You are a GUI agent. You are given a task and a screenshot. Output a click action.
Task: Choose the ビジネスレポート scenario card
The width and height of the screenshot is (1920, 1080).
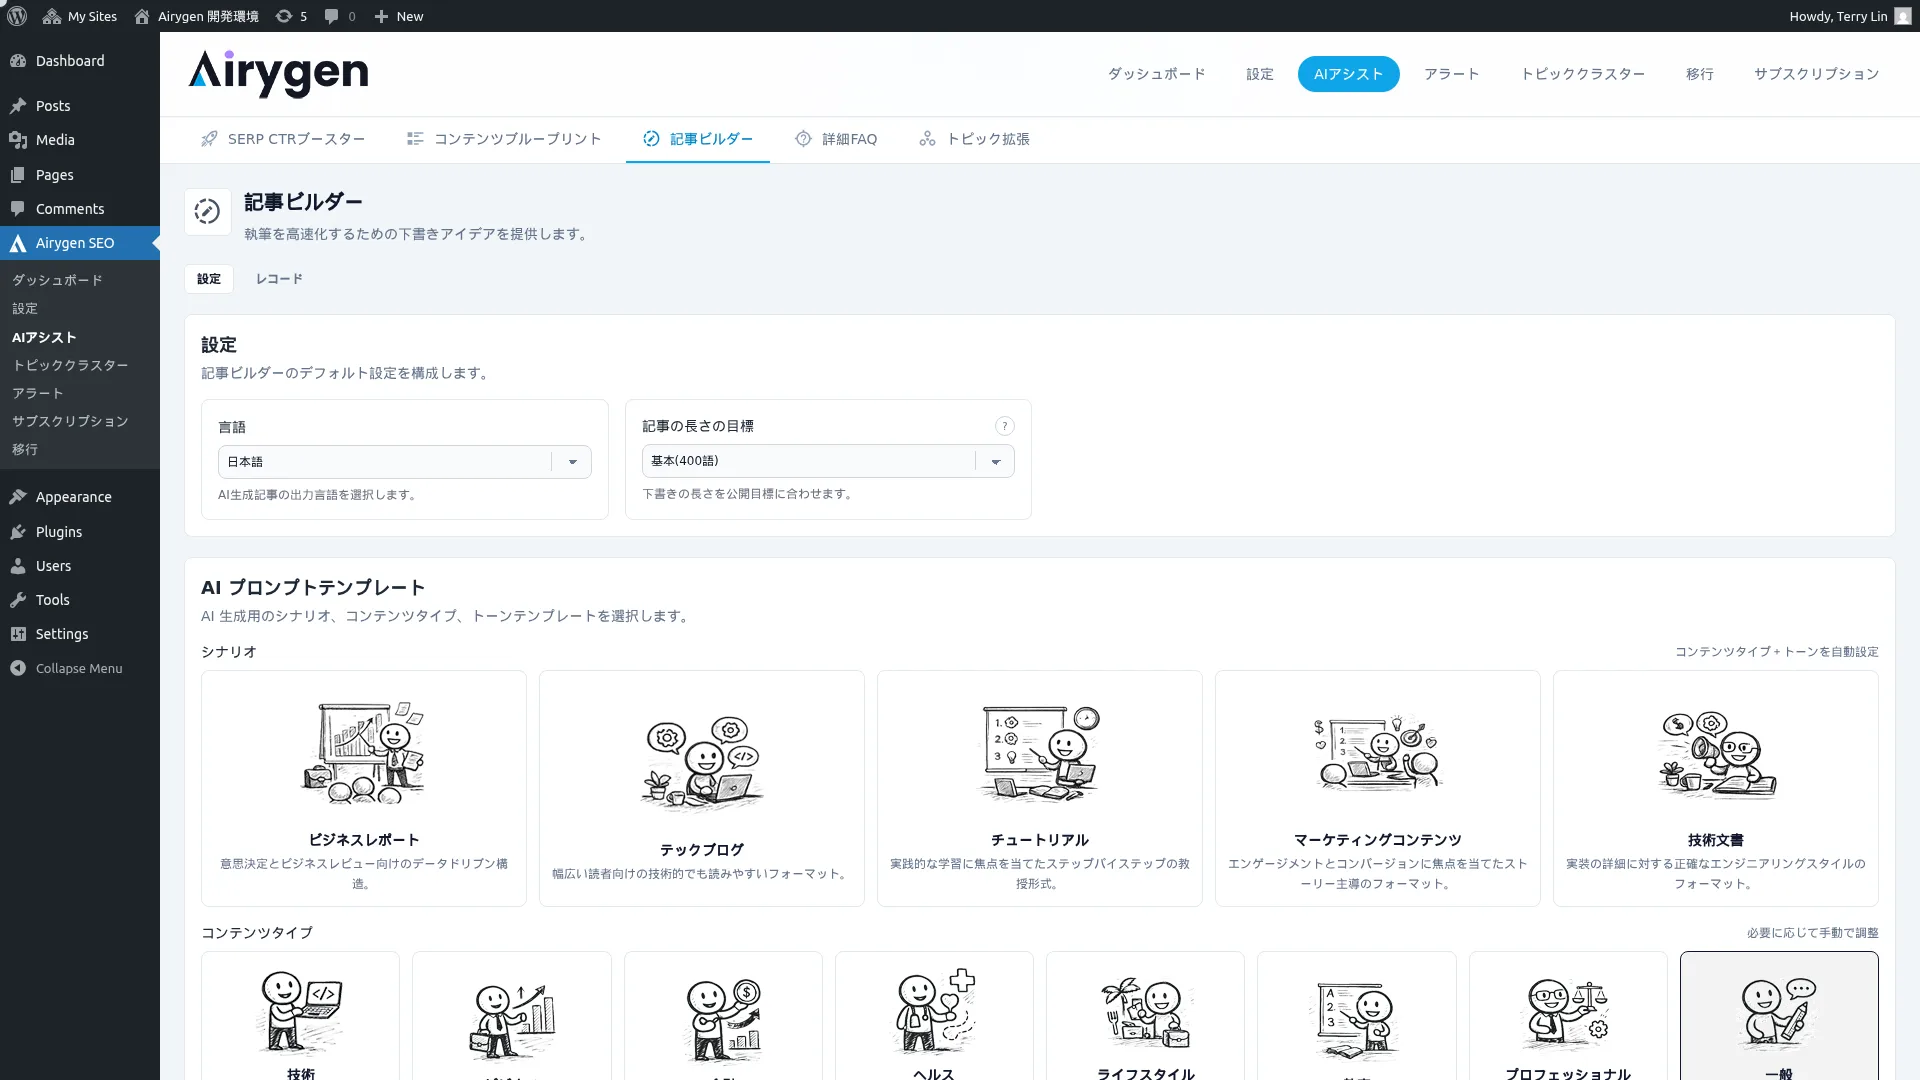pyautogui.click(x=364, y=789)
